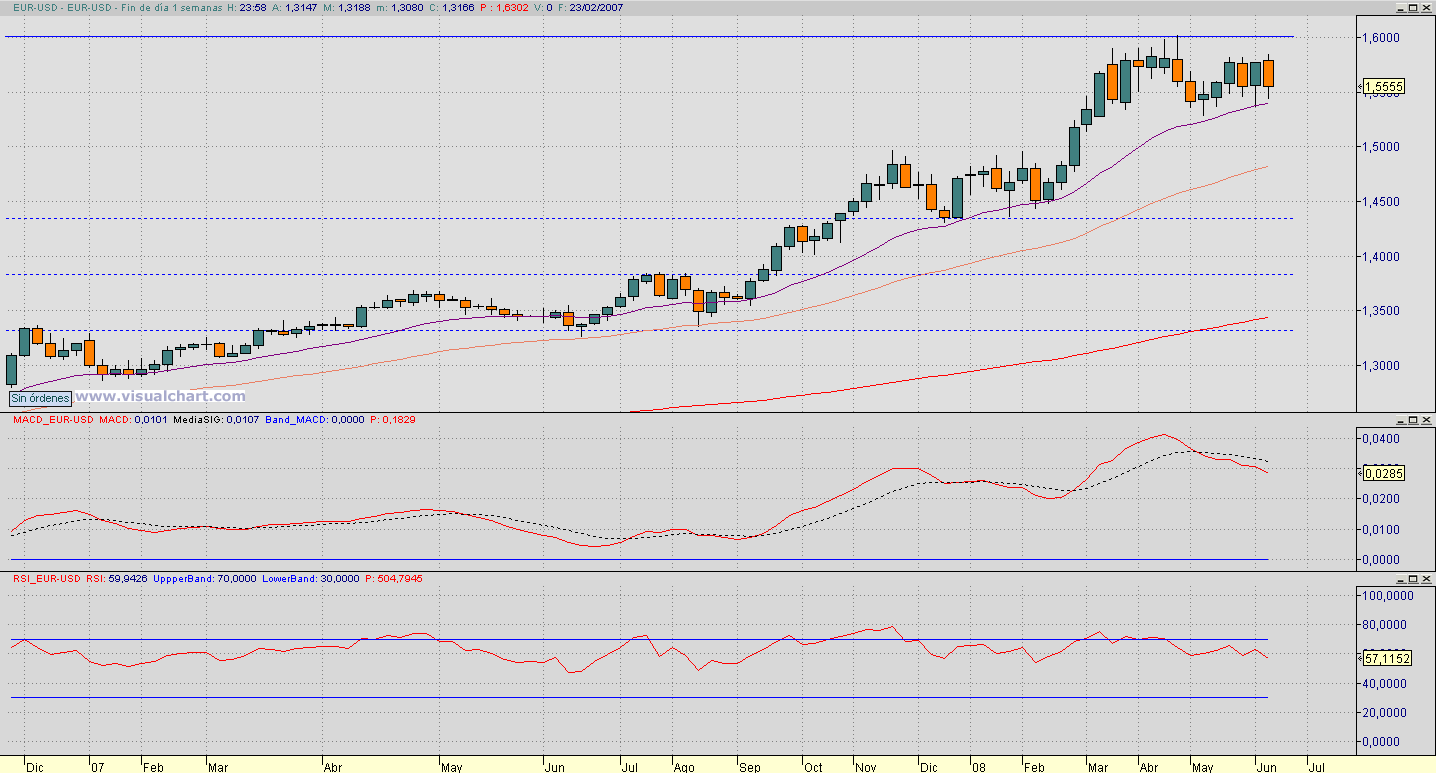Click the P: 0,1829 value in MACD header

[x=393, y=420]
